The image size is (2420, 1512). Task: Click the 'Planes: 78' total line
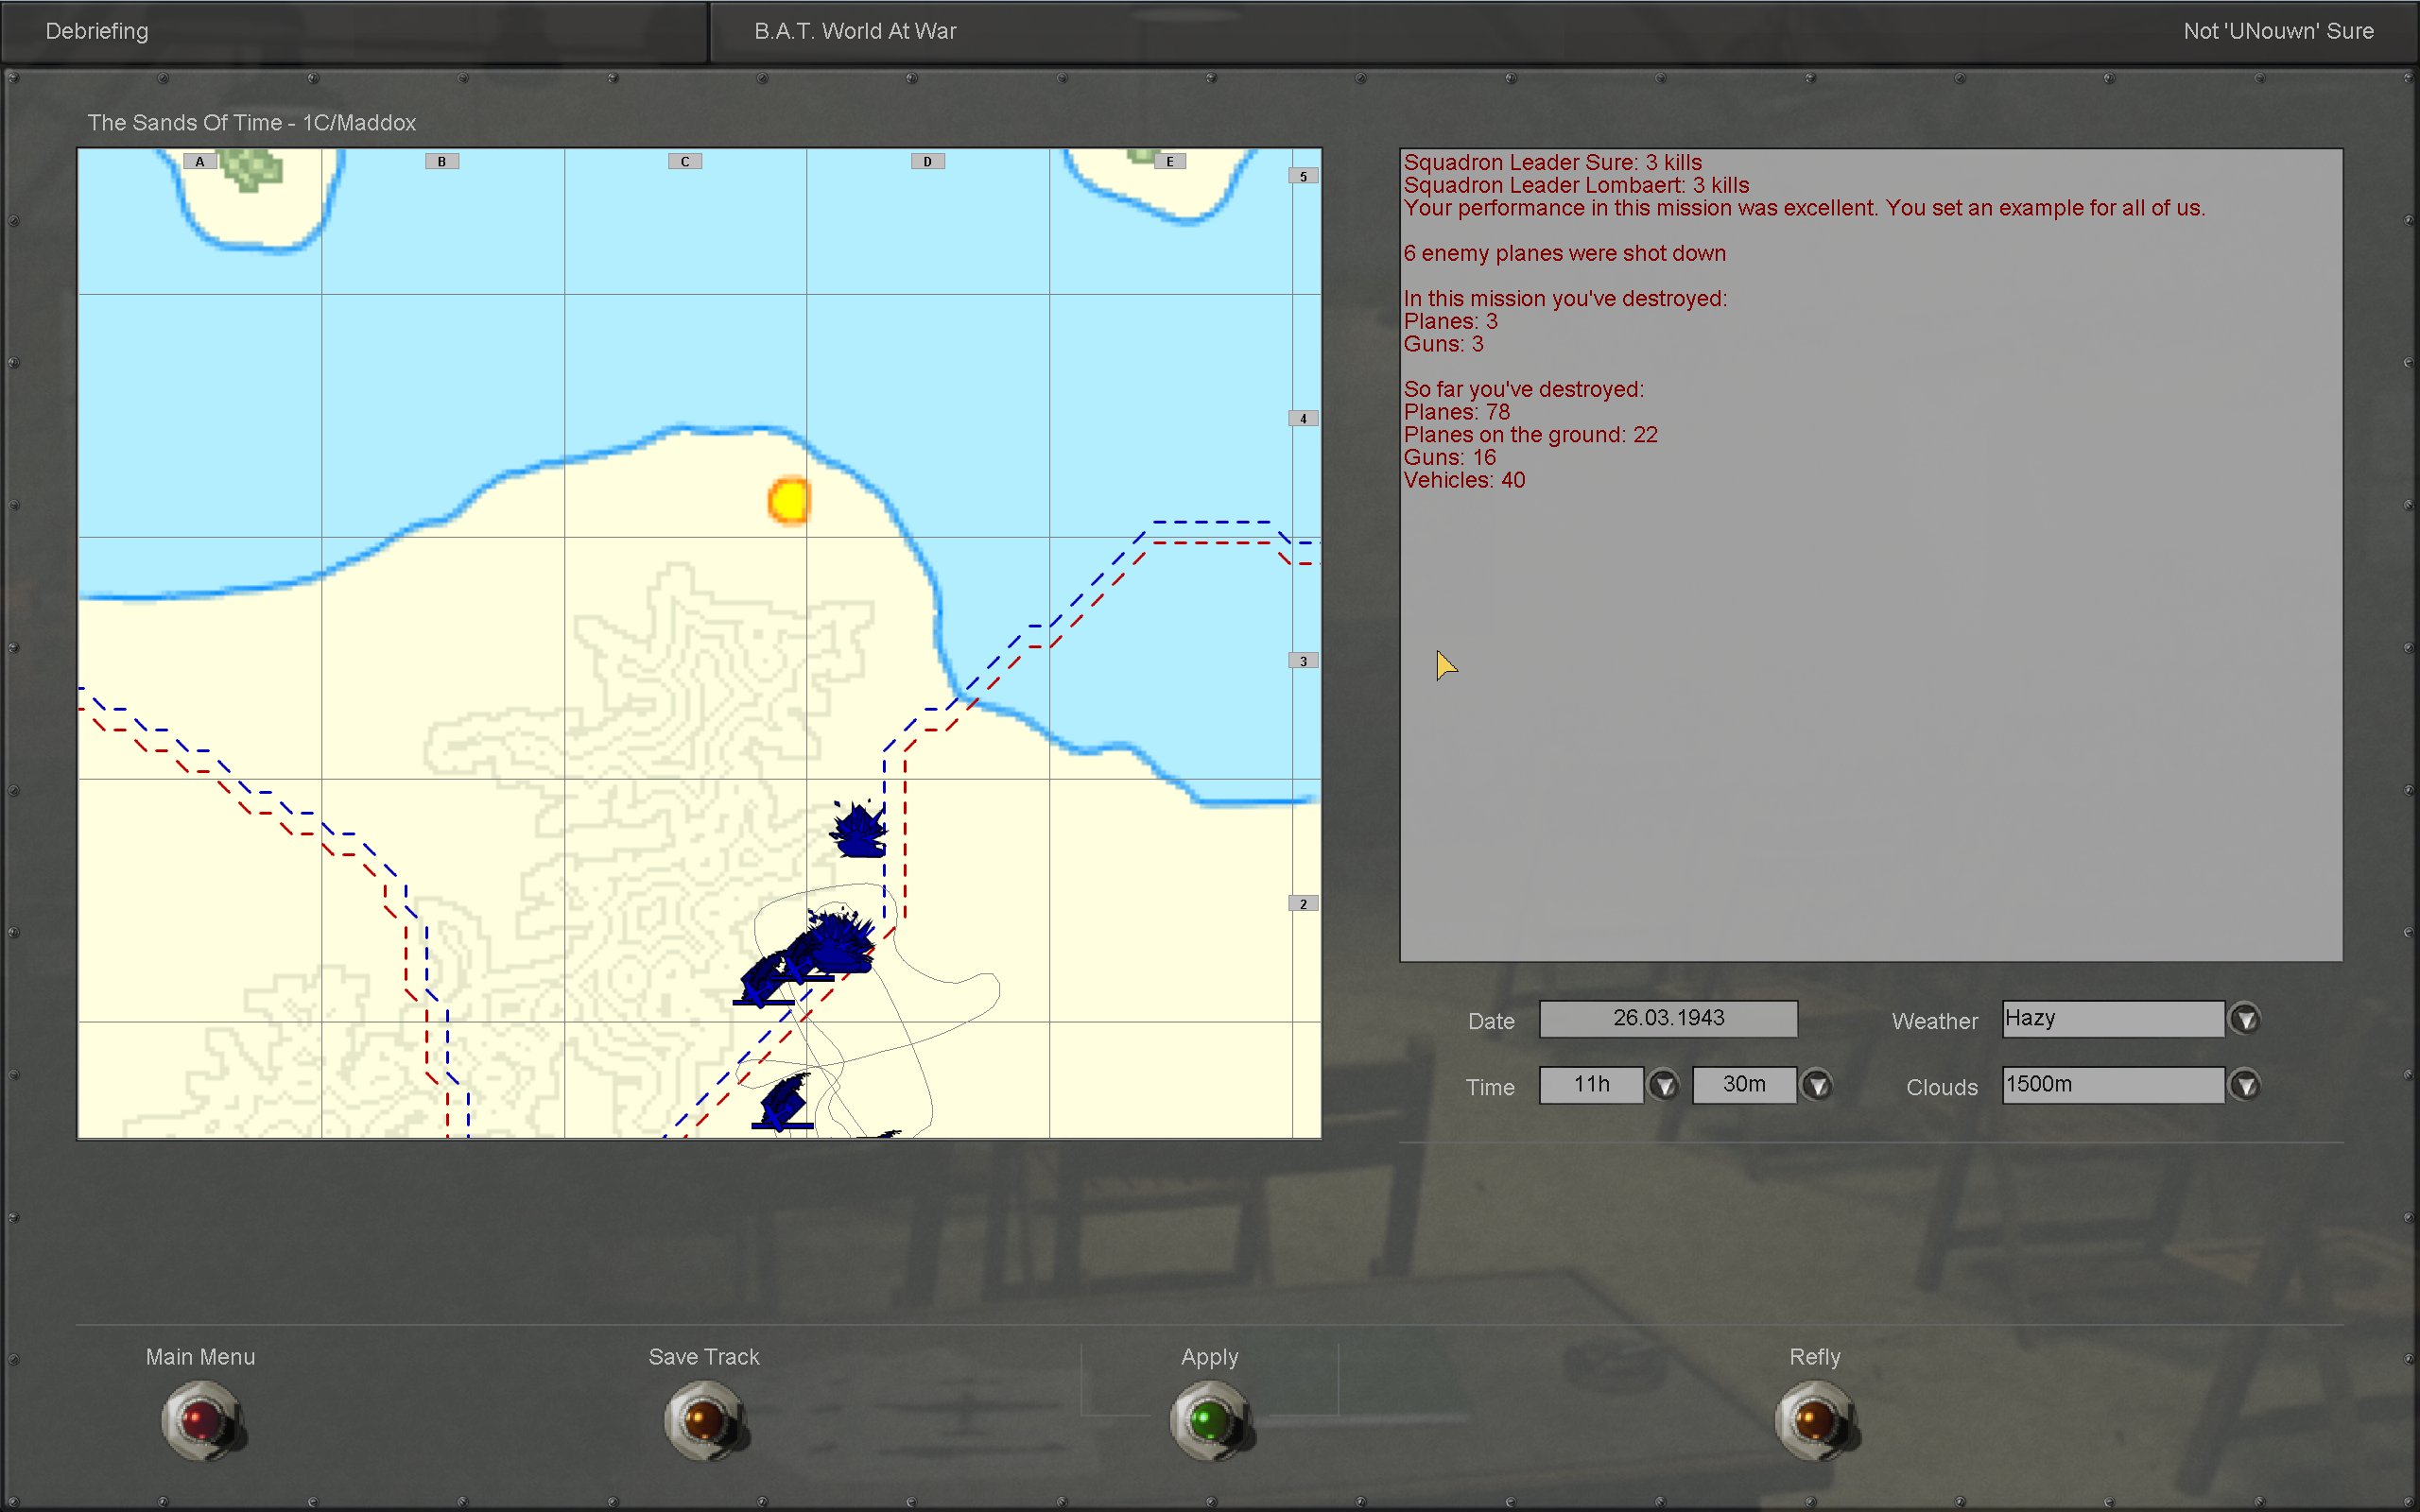coord(1456,412)
